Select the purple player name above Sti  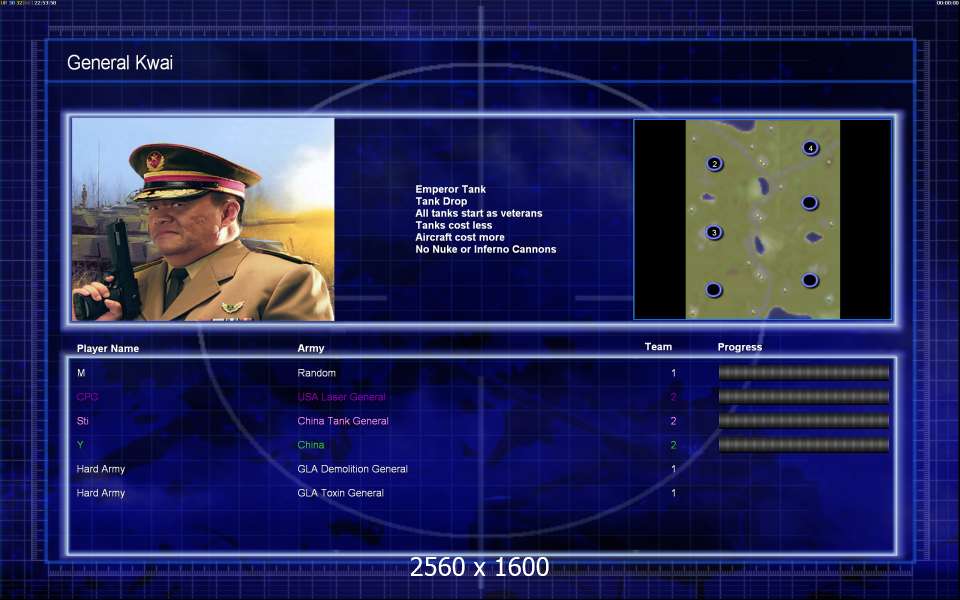(x=88, y=397)
